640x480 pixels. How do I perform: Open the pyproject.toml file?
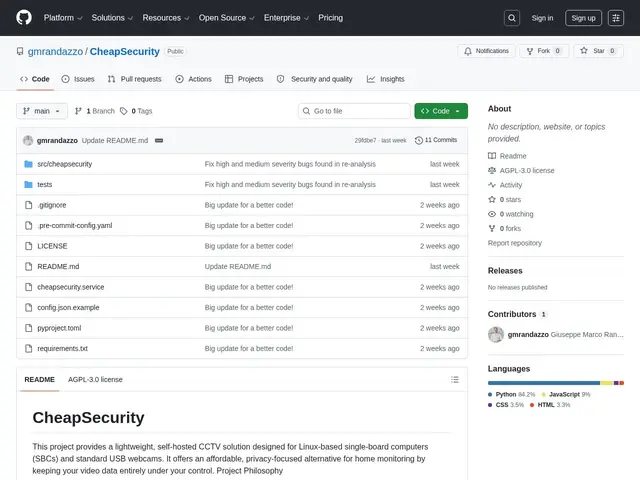tap(59, 328)
